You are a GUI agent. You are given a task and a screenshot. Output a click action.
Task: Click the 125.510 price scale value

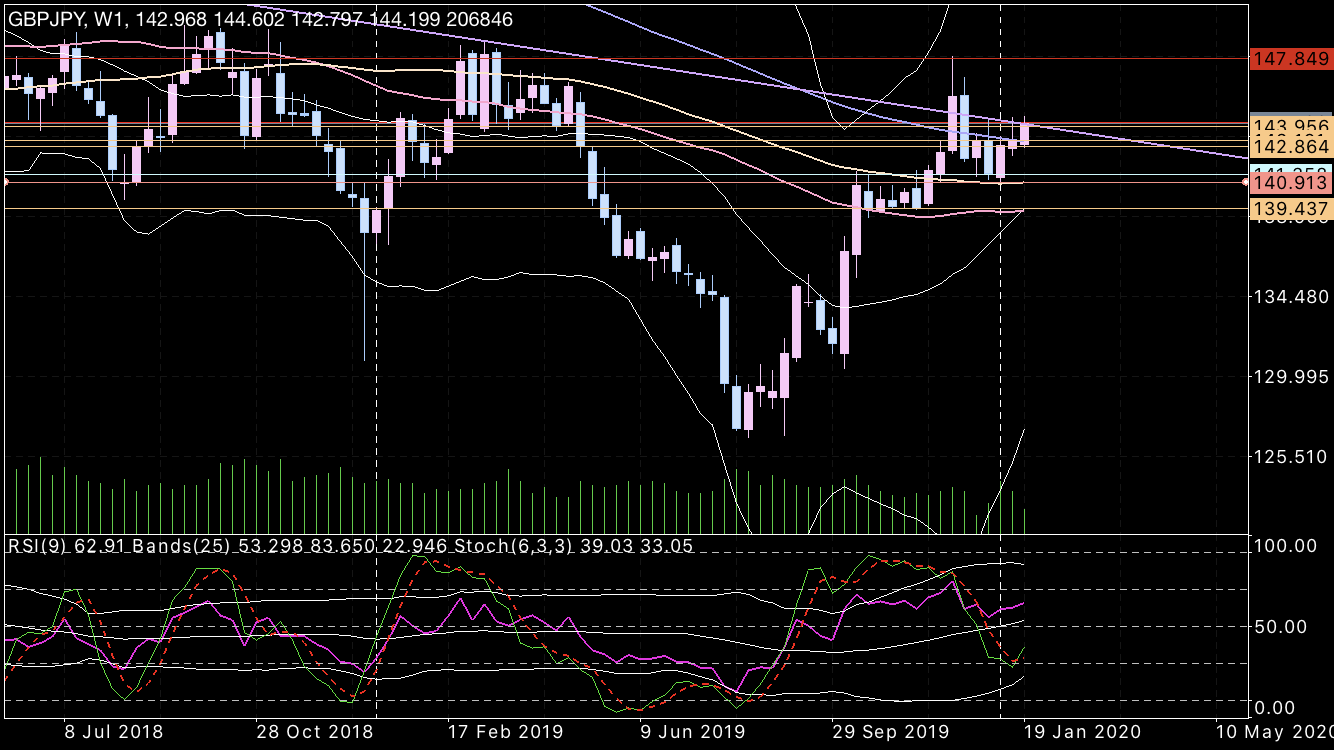click(1292, 457)
